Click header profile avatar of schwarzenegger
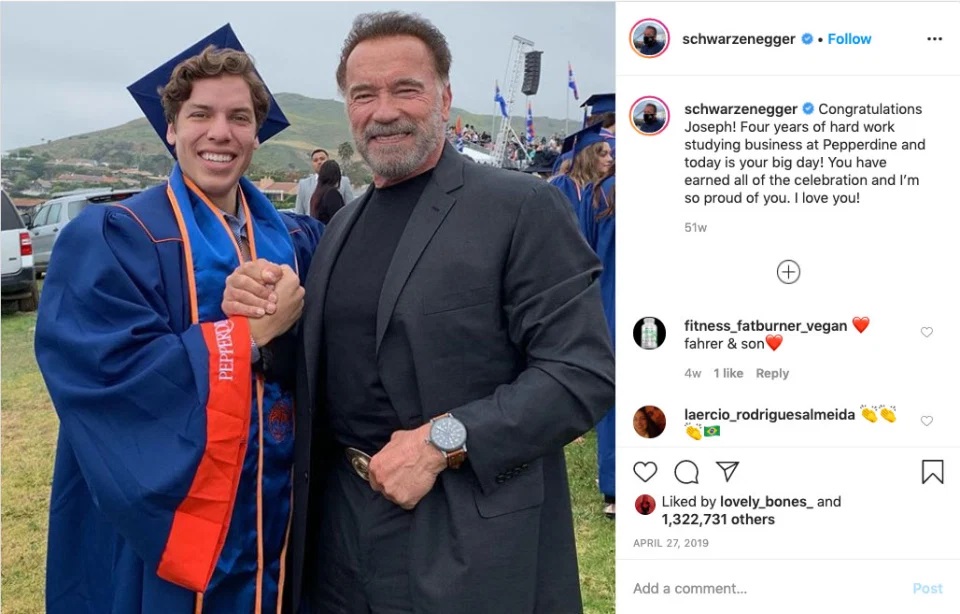Image resolution: width=960 pixels, height=614 pixels. 649,39
